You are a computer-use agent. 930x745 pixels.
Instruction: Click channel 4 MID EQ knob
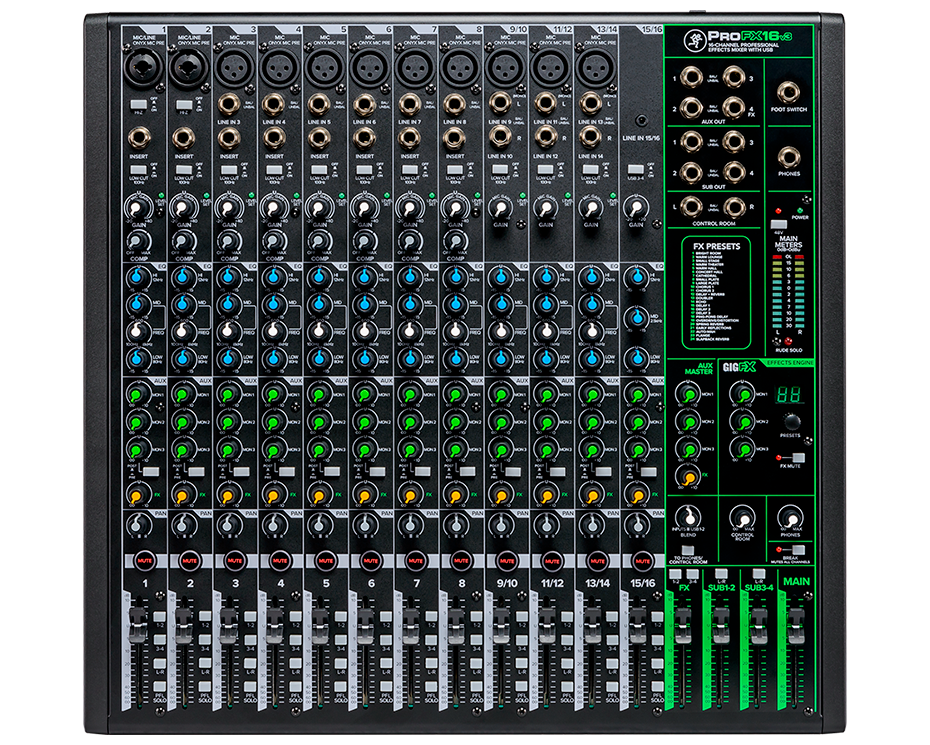pyautogui.click(x=274, y=304)
